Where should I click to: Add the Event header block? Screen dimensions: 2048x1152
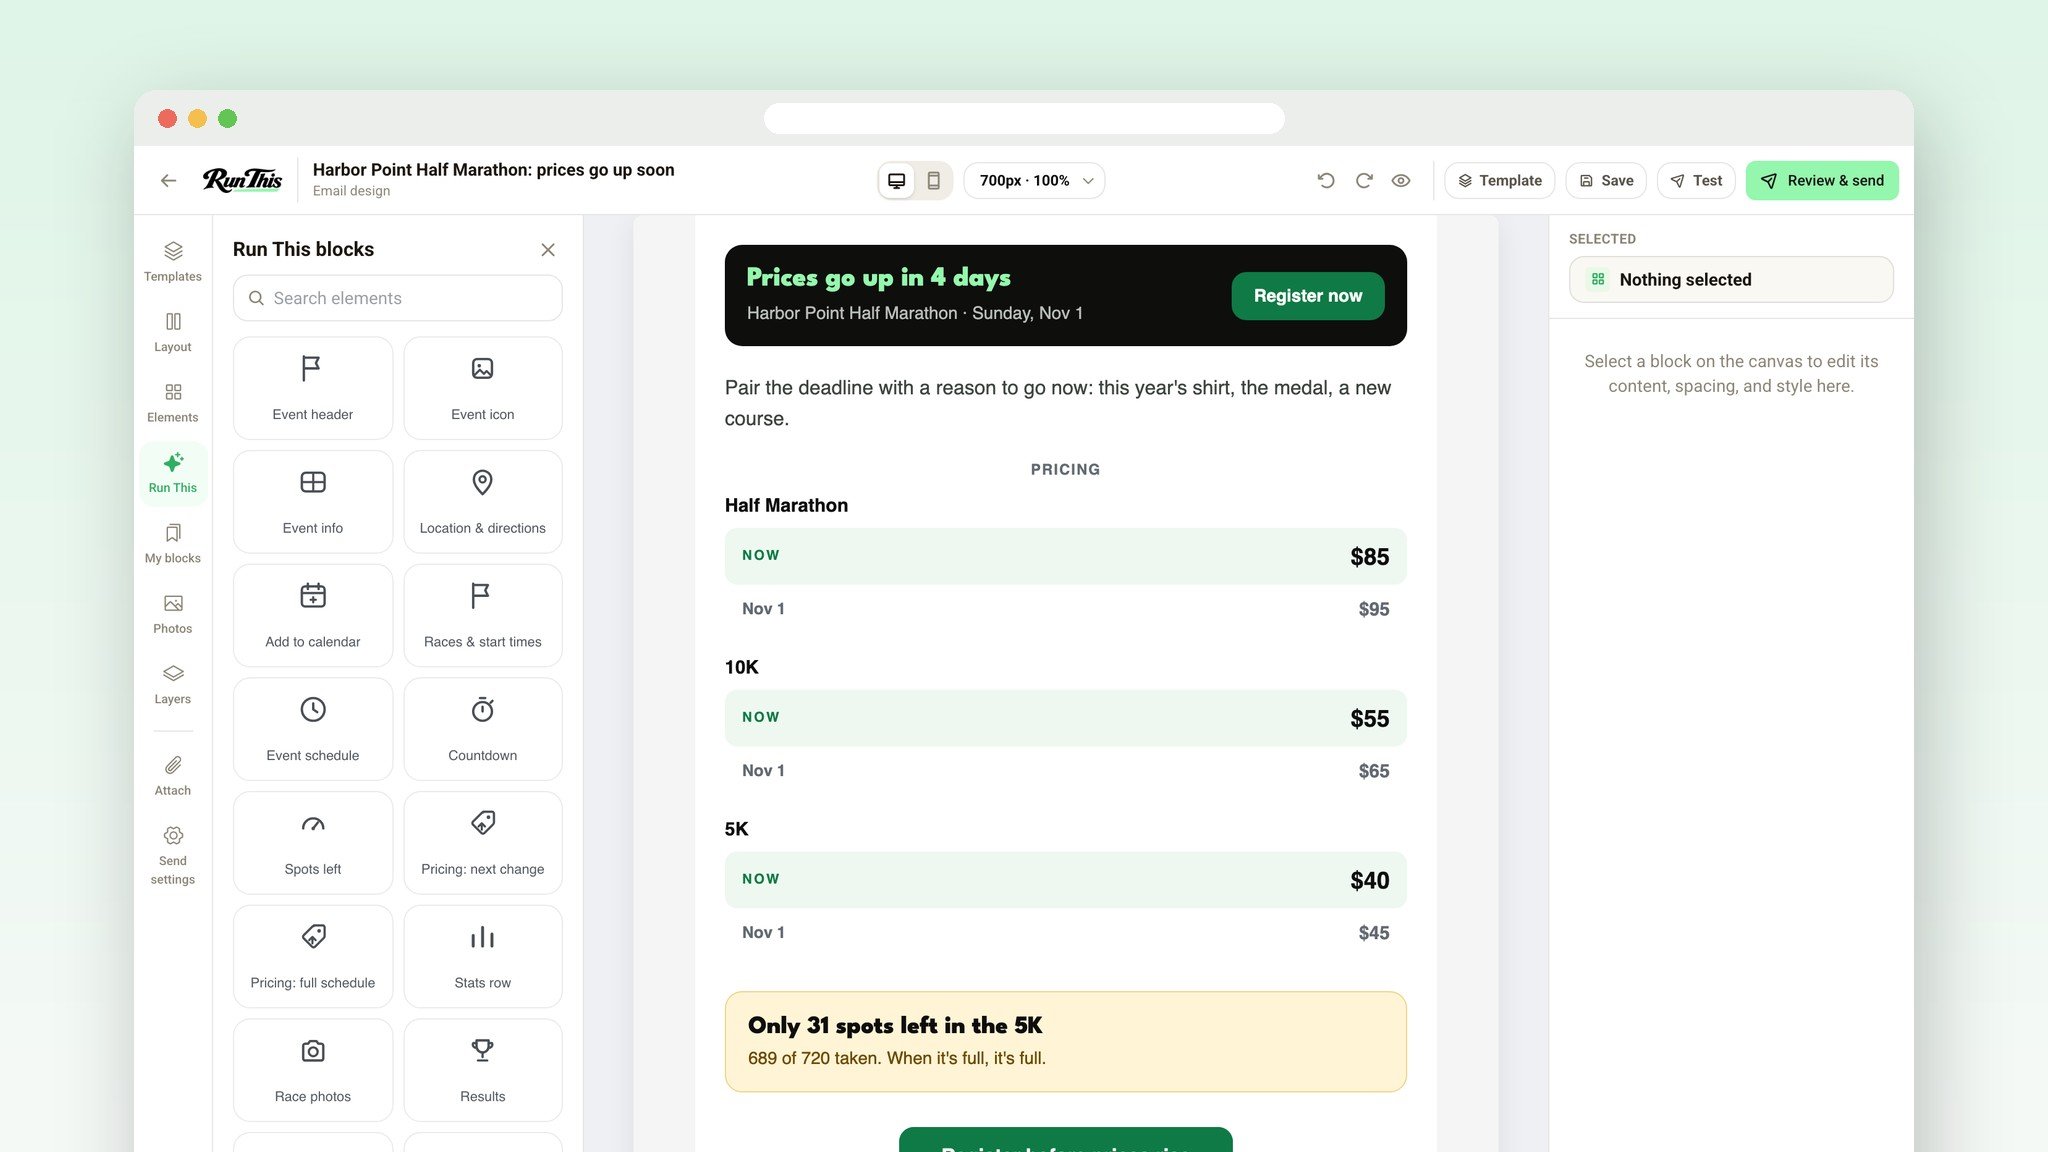pyautogui.click(x=313, y=388)
